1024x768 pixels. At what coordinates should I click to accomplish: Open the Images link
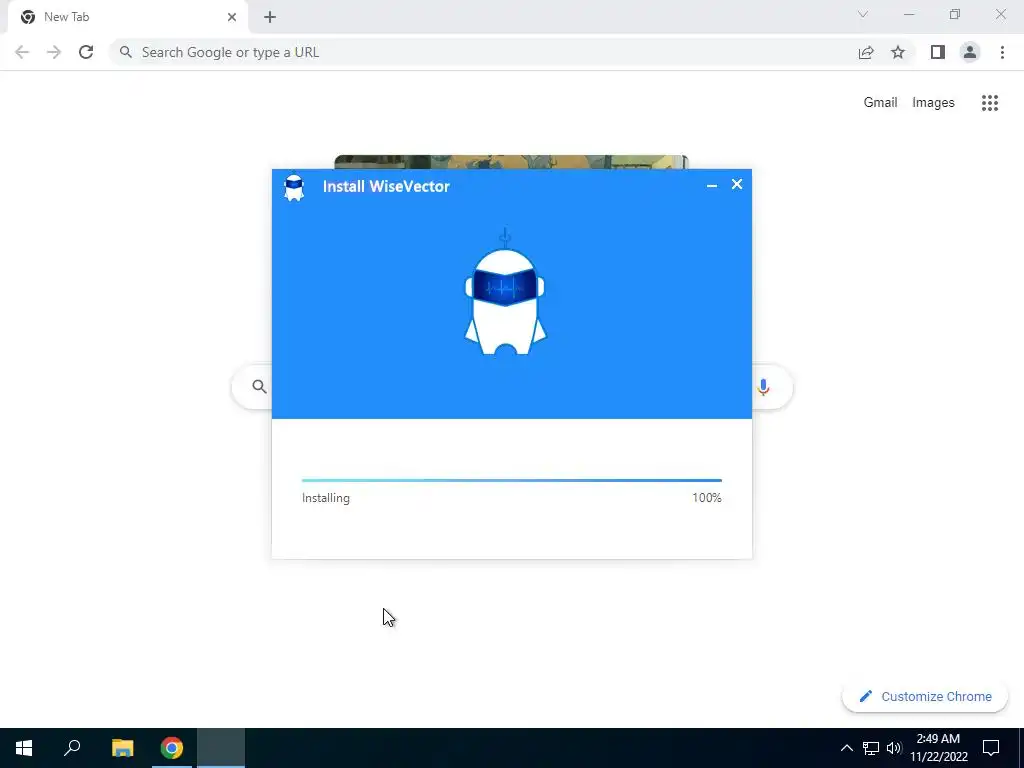coord(933,103)
